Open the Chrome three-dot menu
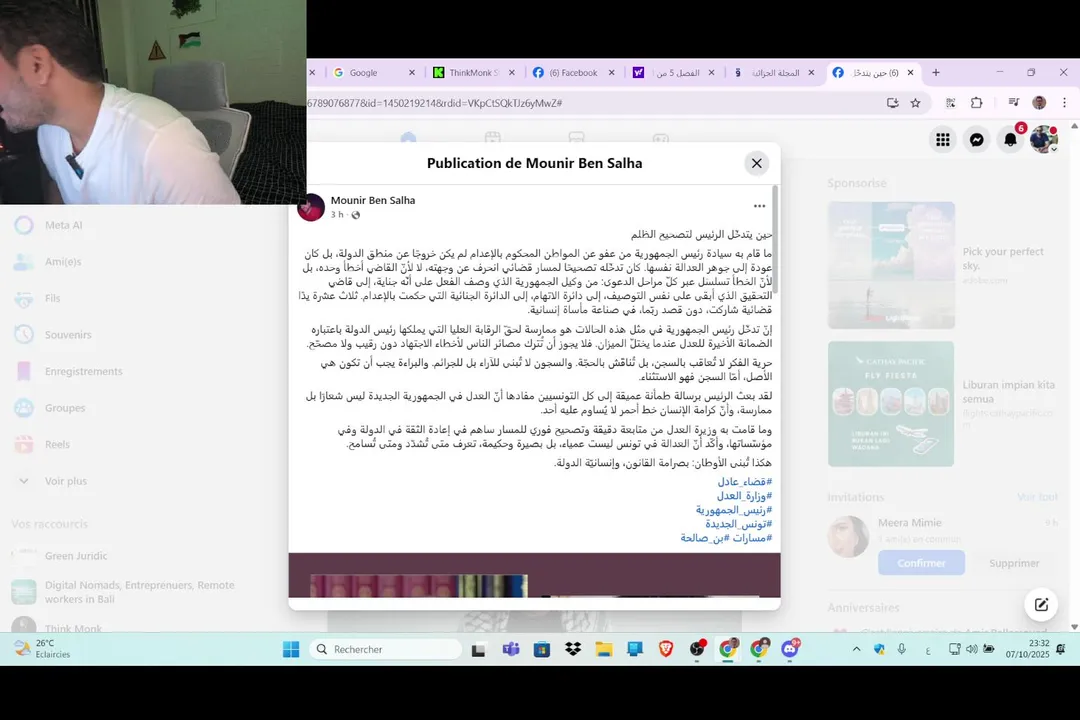1080x720 pixels. (1064, 103)
